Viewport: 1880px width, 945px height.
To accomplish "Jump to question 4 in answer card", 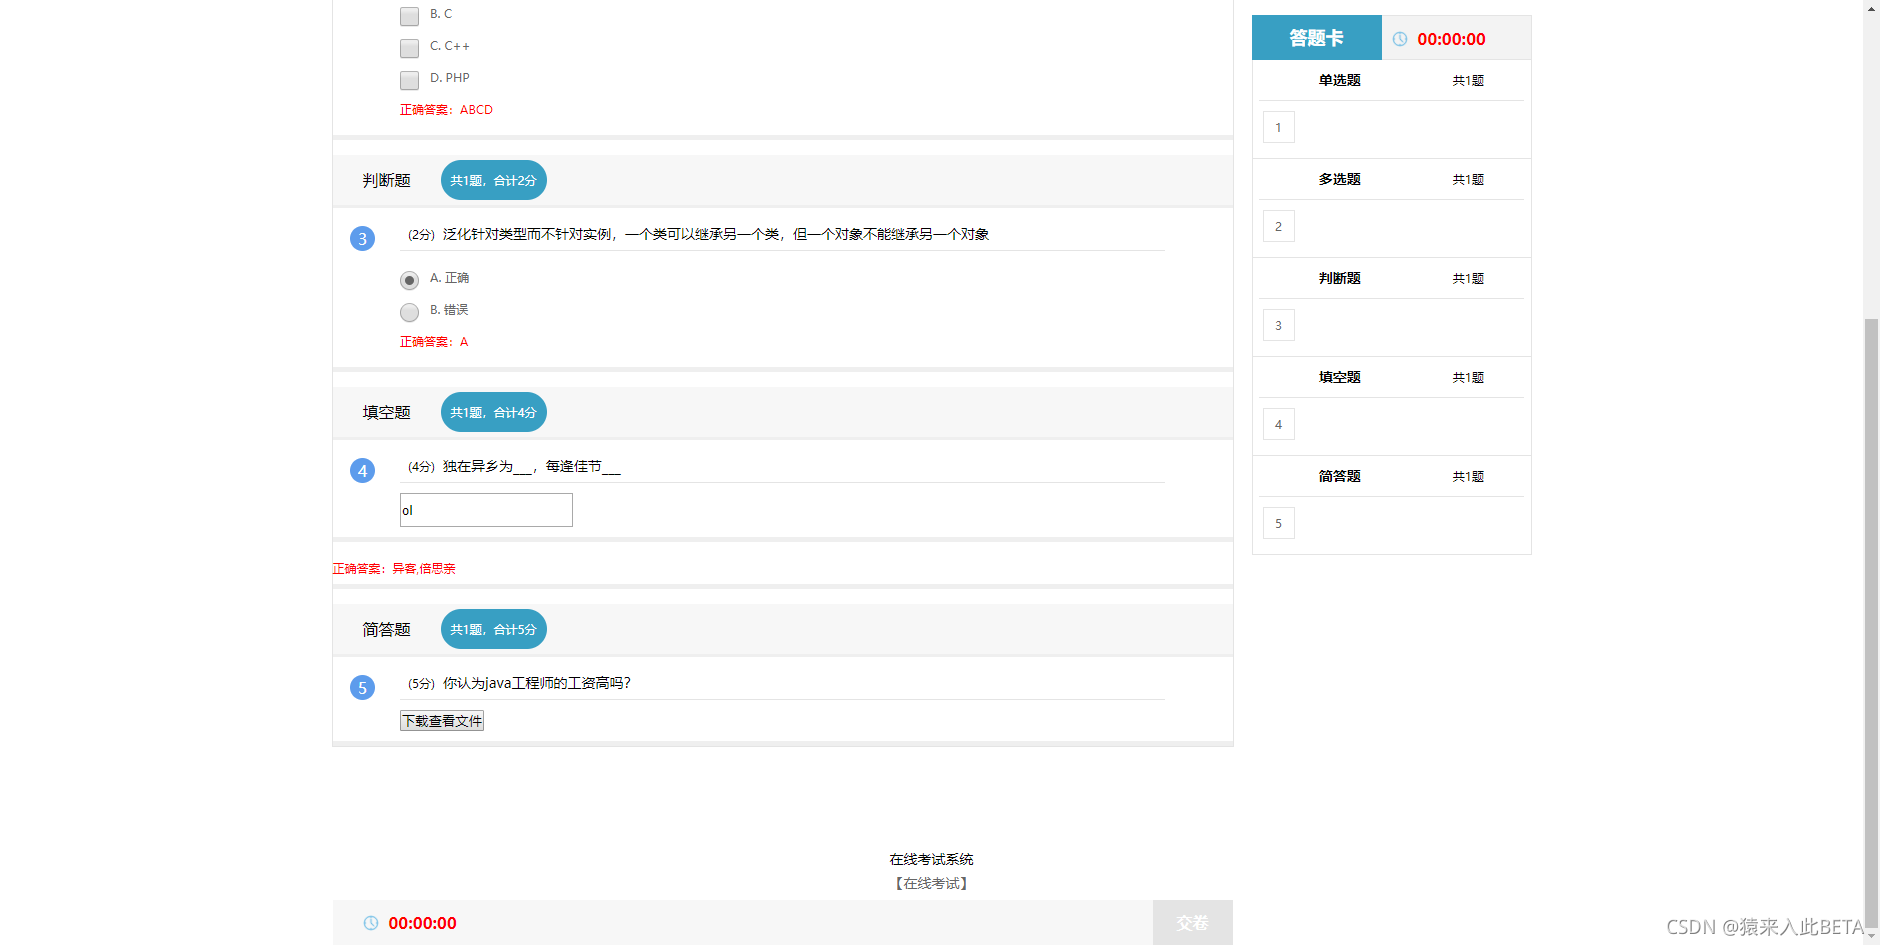I will (x=1278, y=424).
